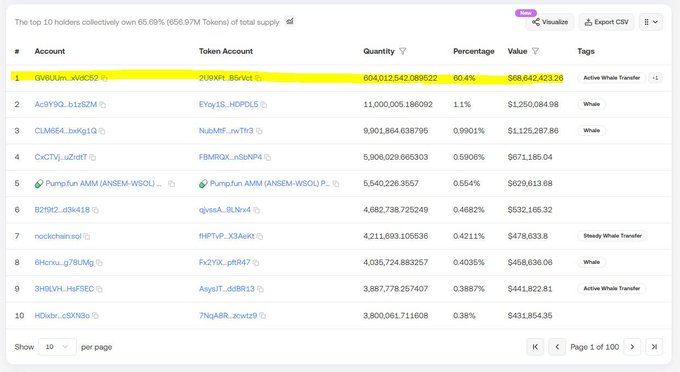Image resolution: width=680 pixels, height=372 pixels.
Task: Open account Ac9Y9Q...b1zSZM
Action: click(x=65, y=104)
